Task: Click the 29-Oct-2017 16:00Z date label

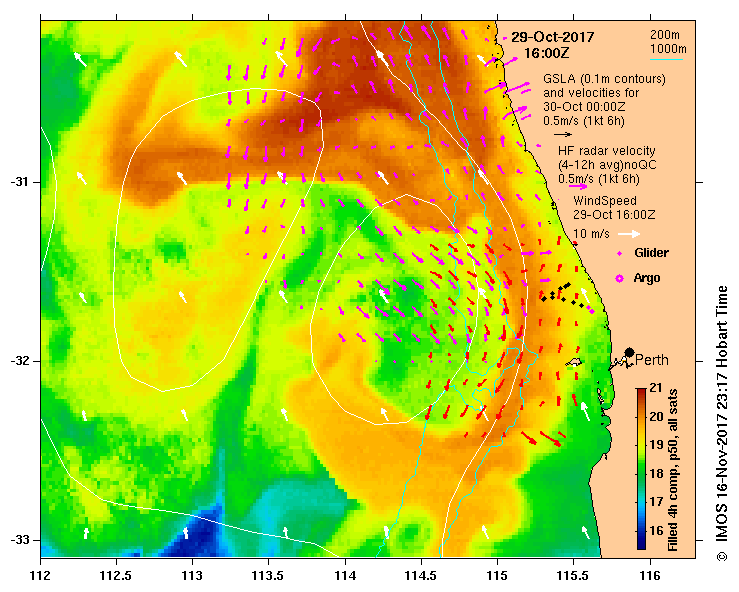Action: [552, 45]
